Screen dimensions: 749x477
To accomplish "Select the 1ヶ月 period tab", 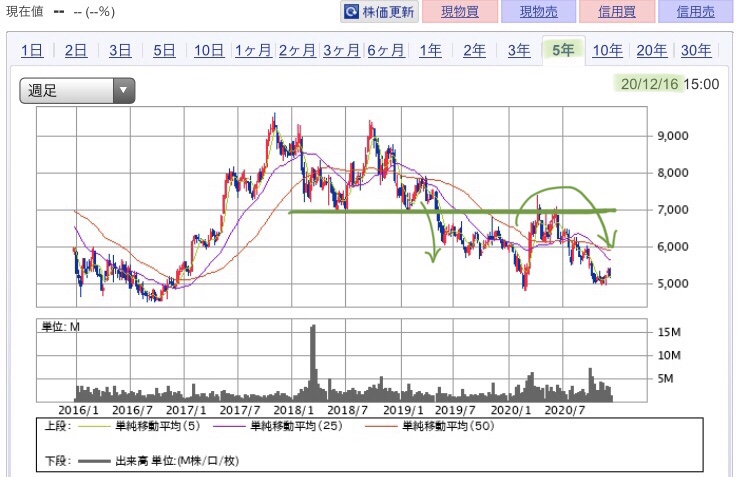I will click(253, 50).
